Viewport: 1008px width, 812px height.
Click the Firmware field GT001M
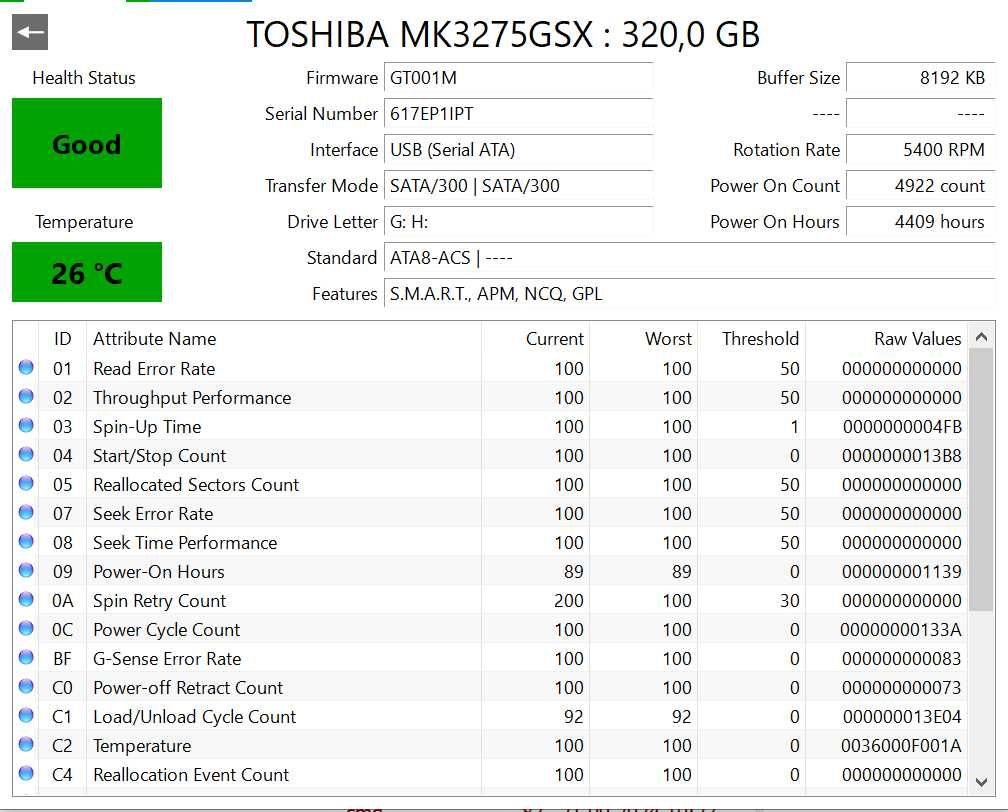coord(519,78)
